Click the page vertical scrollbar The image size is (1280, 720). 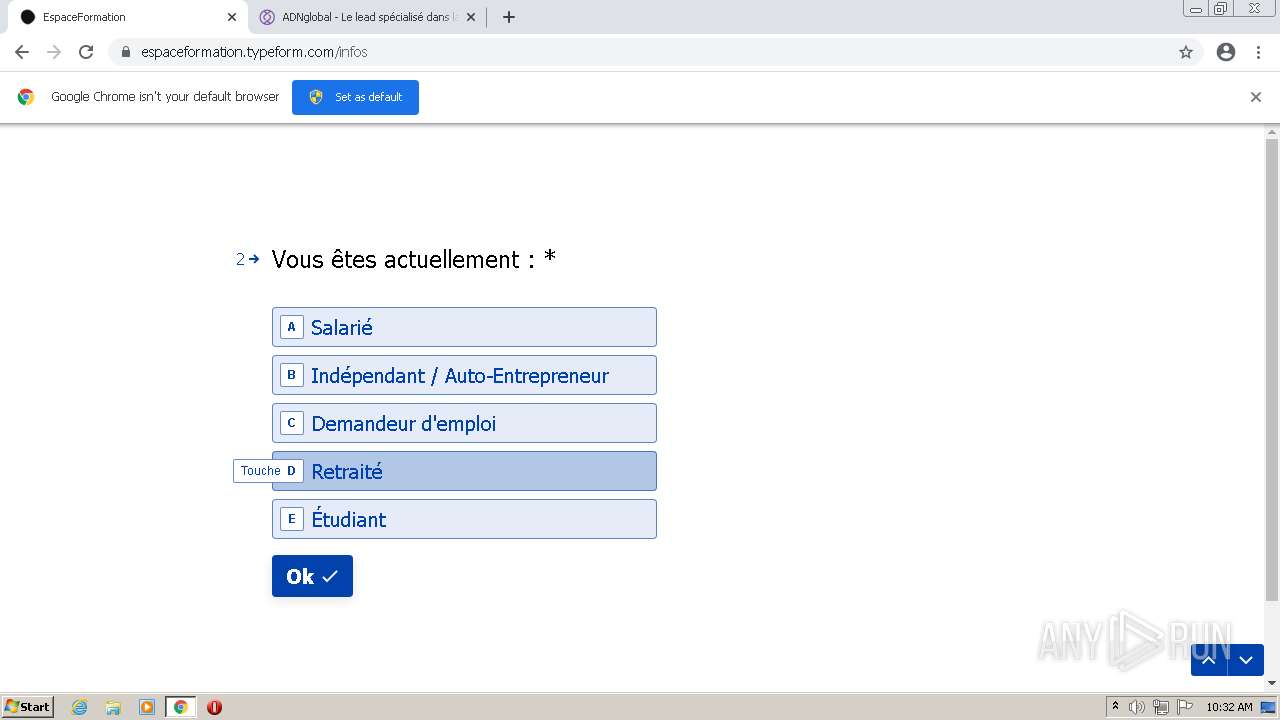click(1272, 370)
